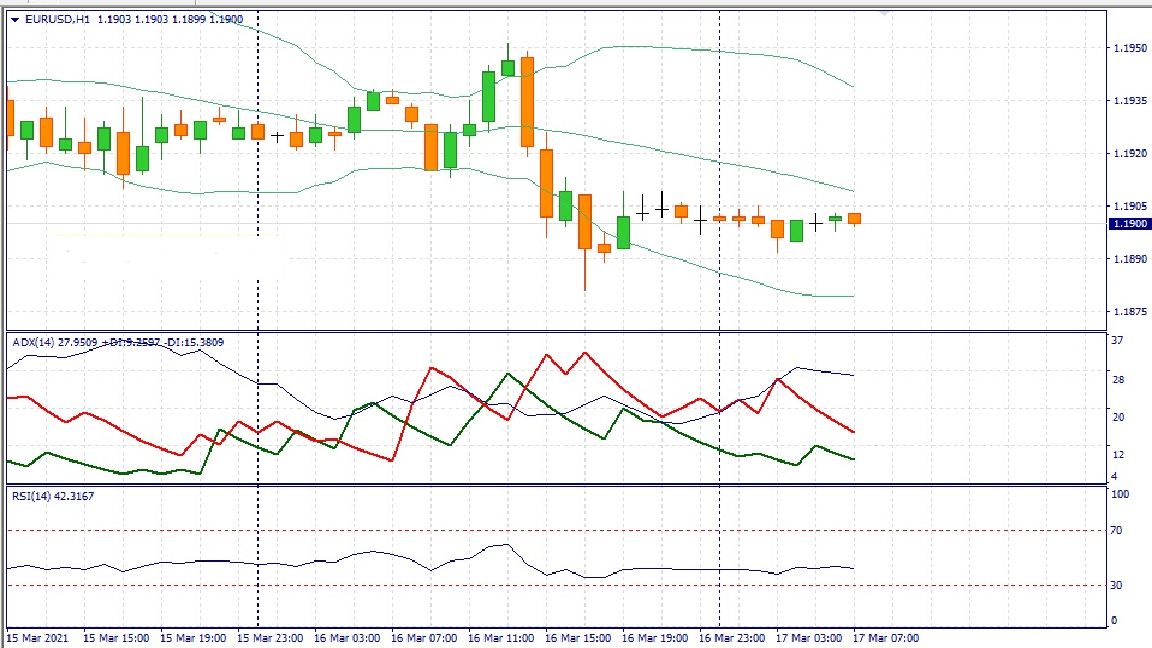The height and width of the screenshot is (648, 1152).
Task: Click the ADX(14) indicator label
Action: coord(35,342)
